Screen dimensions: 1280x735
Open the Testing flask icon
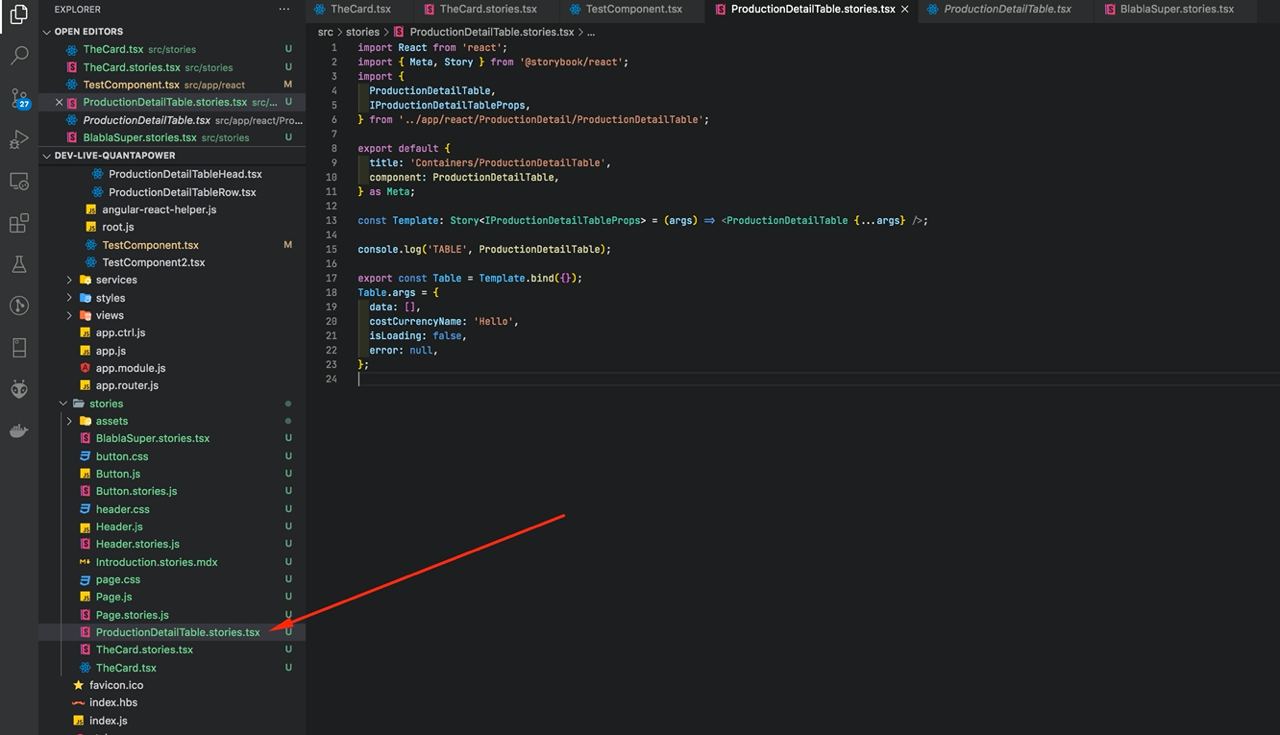tap(19, 264)
